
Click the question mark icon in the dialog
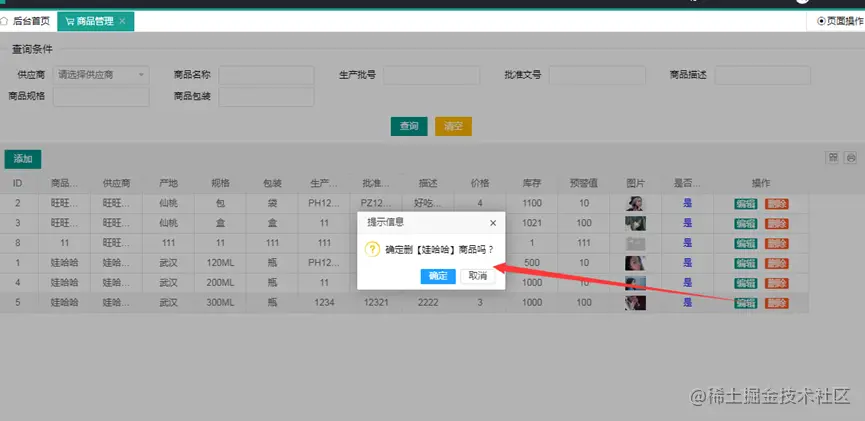[x=372, y=249]
